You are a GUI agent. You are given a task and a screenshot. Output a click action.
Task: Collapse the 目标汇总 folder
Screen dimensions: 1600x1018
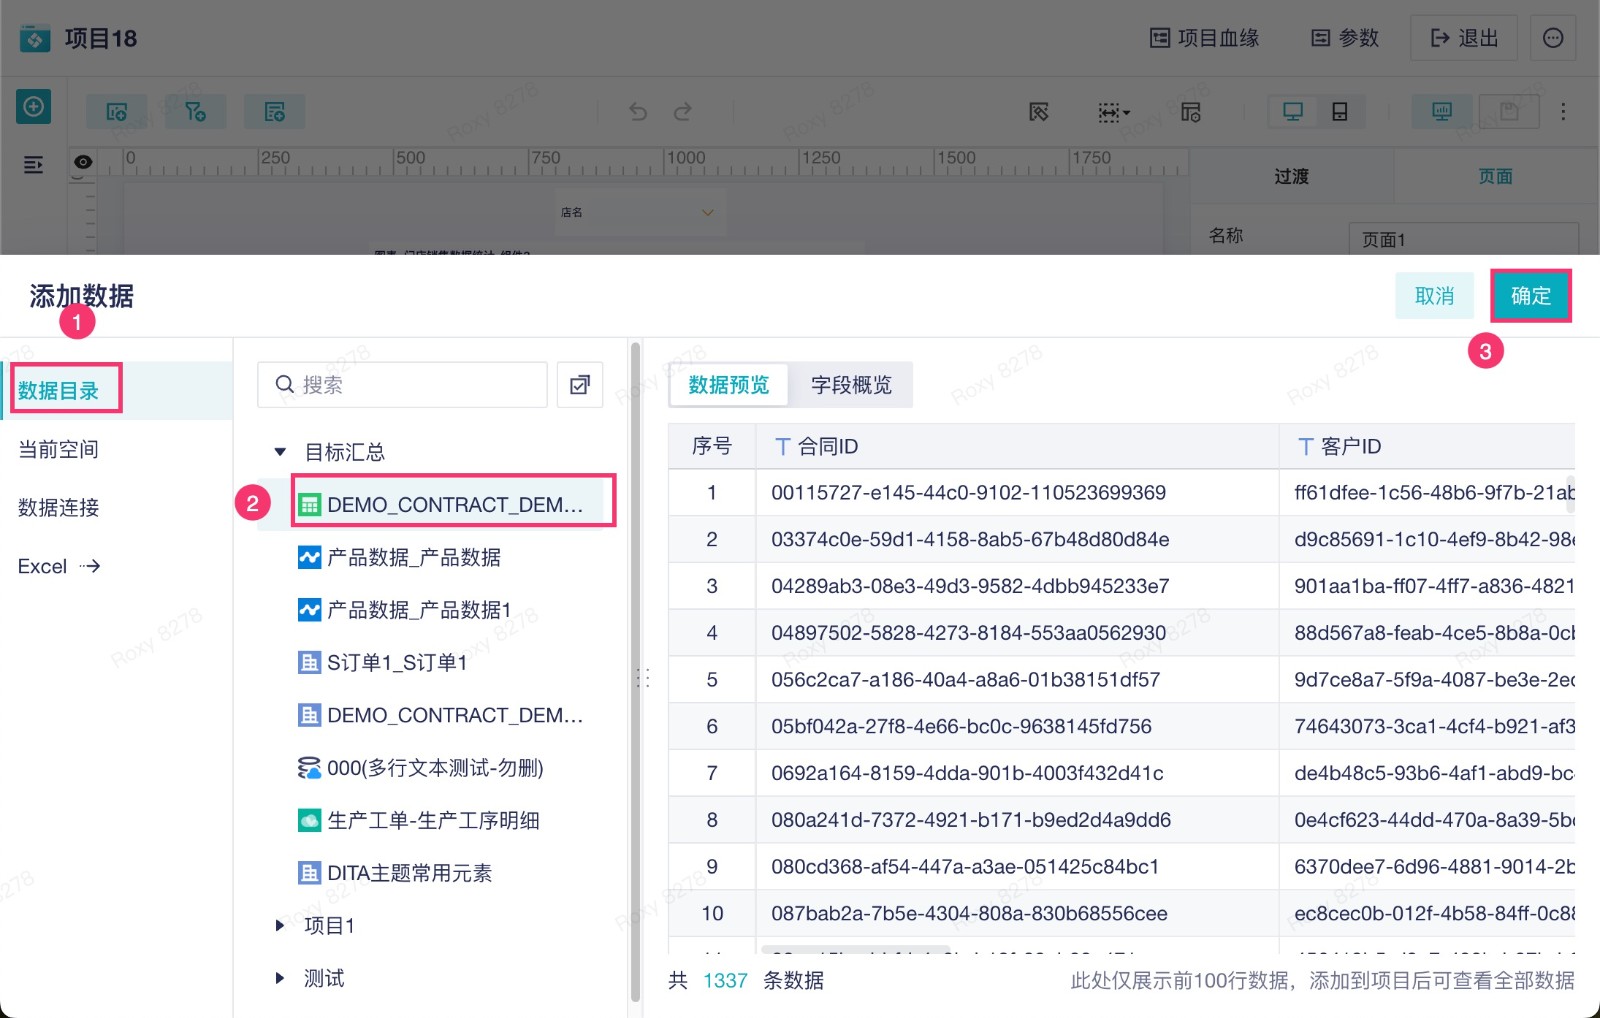[x=281, y=452]
